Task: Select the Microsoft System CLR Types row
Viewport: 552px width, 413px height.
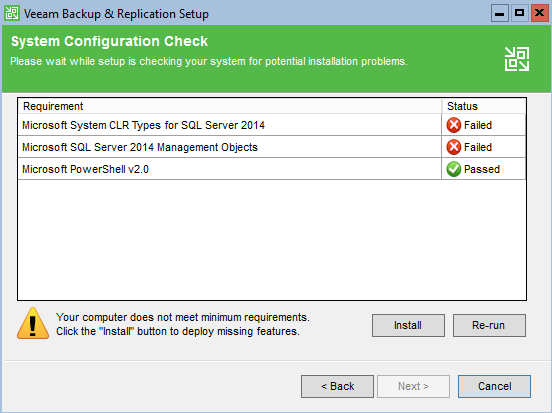Action: (x=272, y=125)
